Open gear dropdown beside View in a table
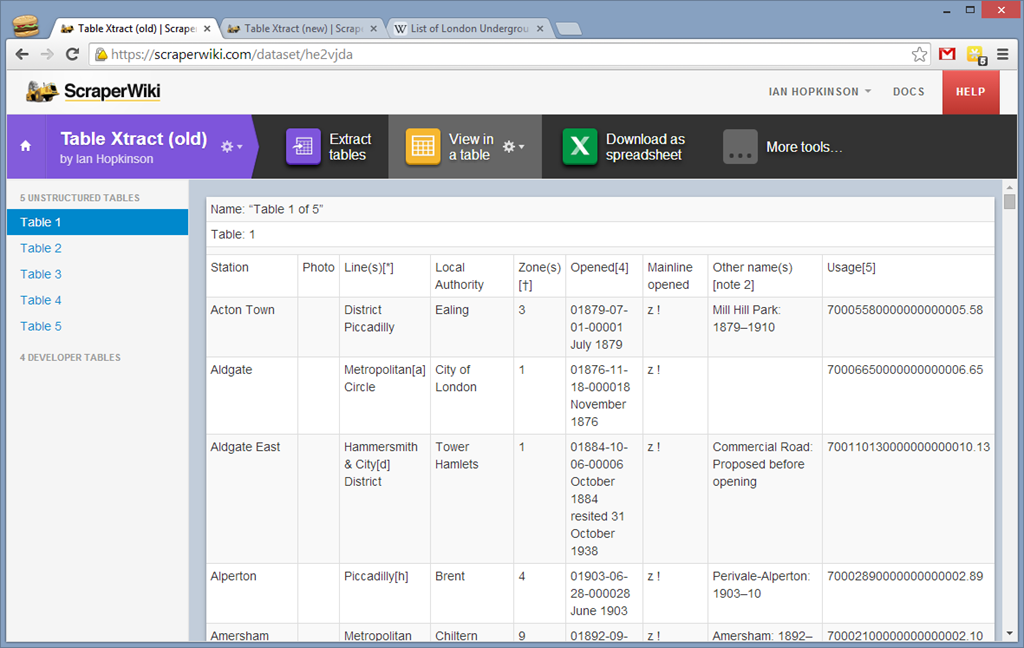Viewport: 1024px width, 648px height. 513,146
